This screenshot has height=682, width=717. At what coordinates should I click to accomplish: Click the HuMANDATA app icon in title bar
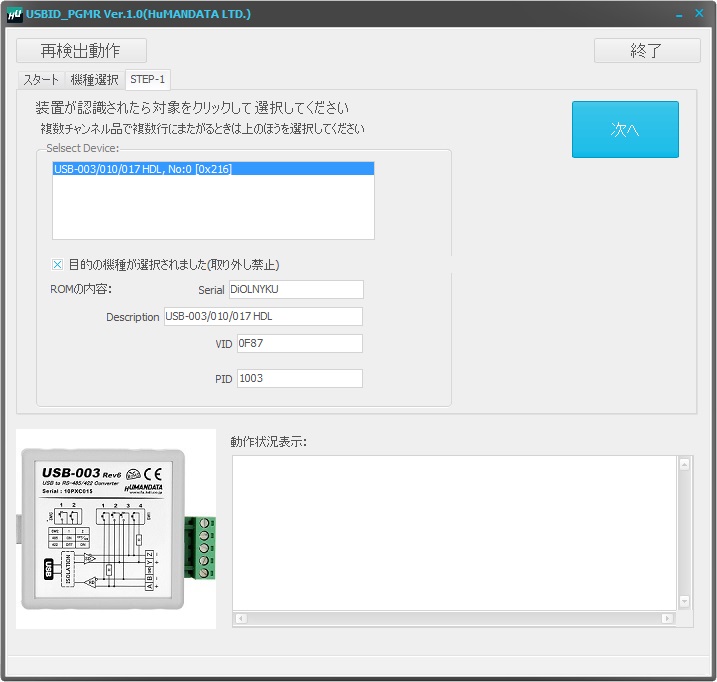pos(15,14)
